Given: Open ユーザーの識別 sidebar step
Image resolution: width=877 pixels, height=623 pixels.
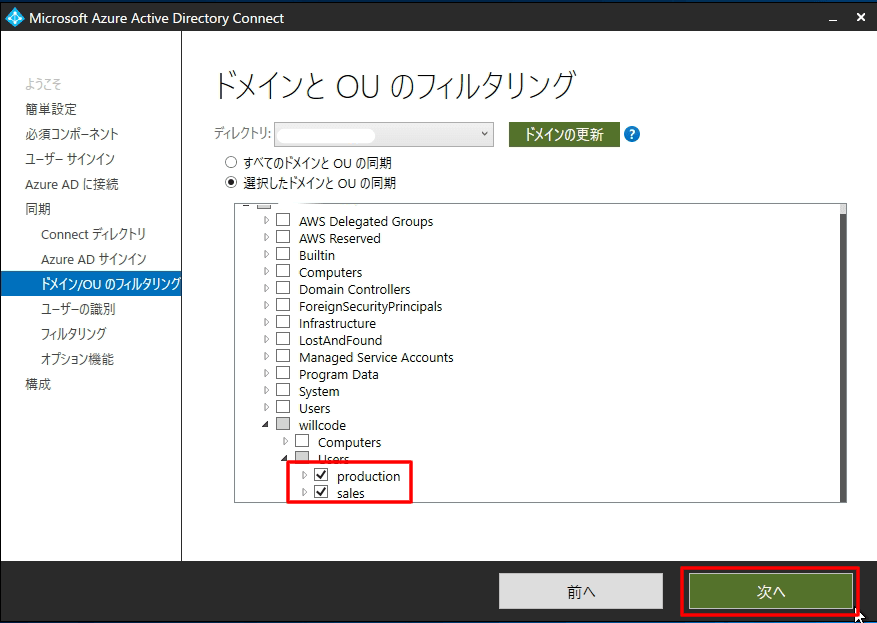Looking at the screenshot, I should coord(78,309).
